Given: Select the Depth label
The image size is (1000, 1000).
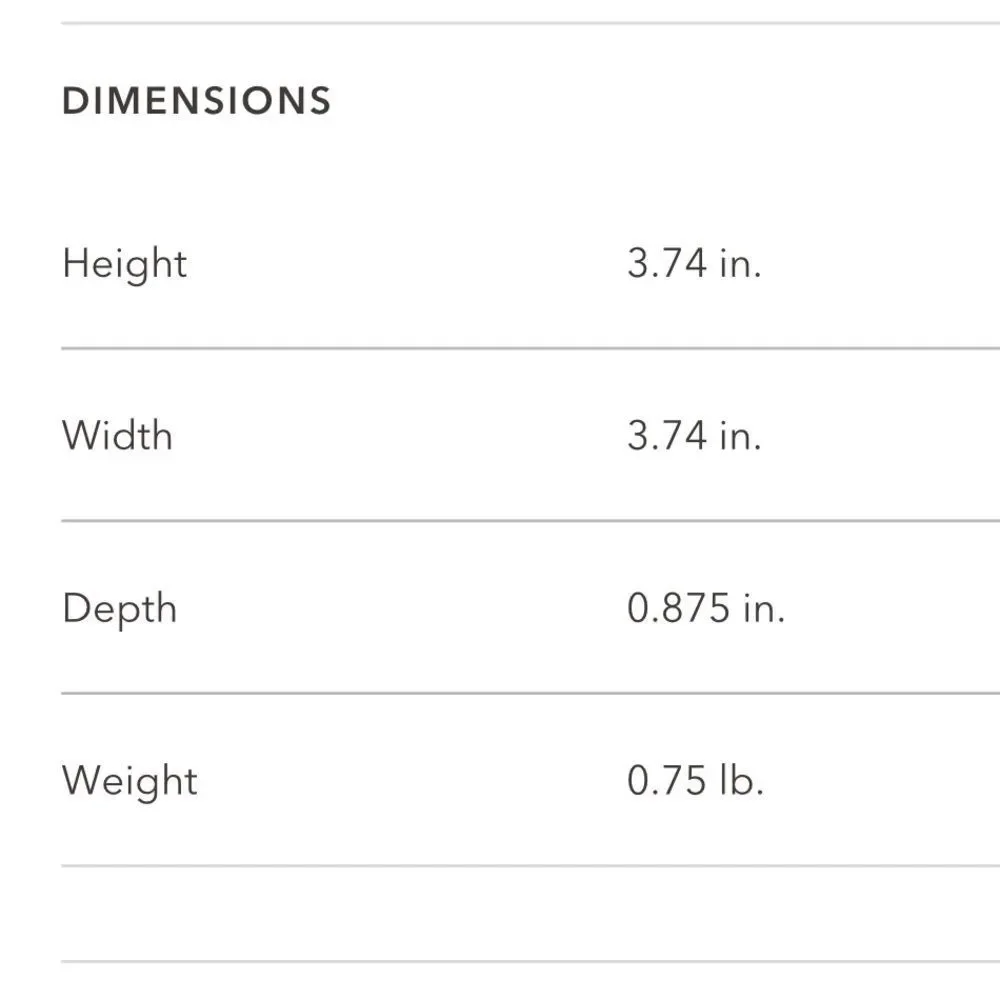Looking at the screenshot, I should tap(119, 610).
